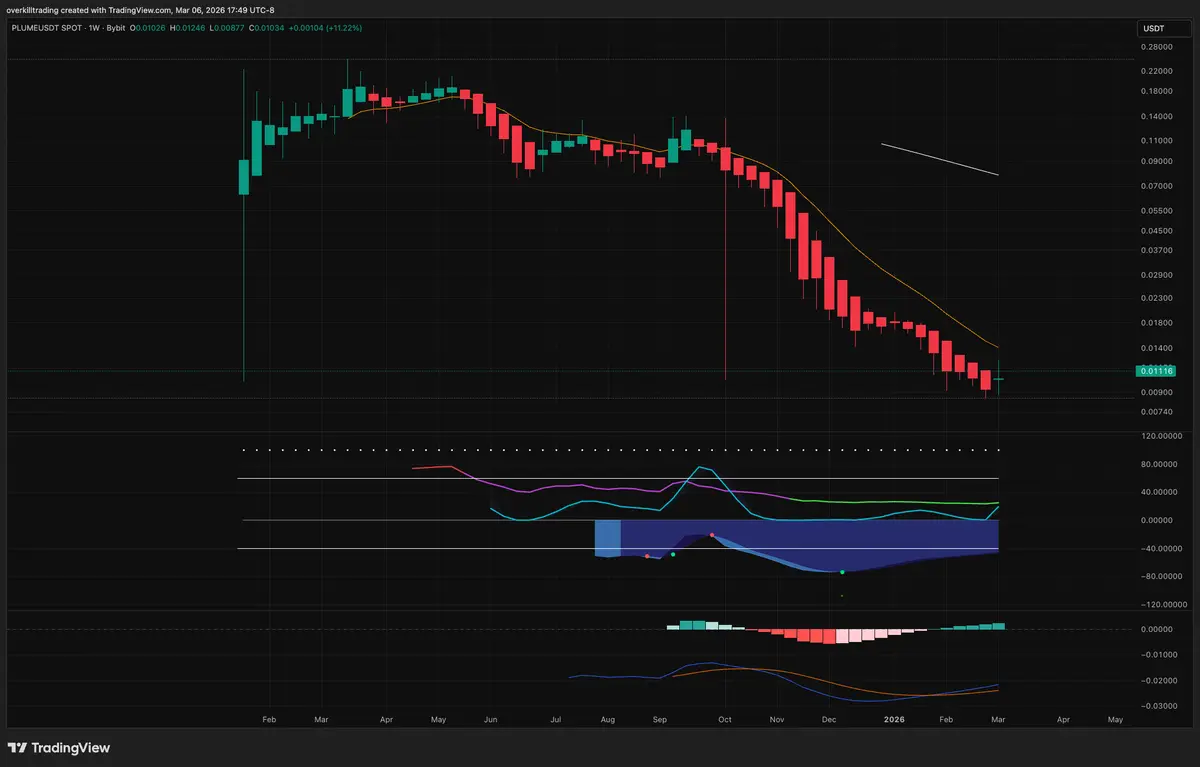
Task: Click the -80.00000 oscillator axis label
Action: point(1160,577)
